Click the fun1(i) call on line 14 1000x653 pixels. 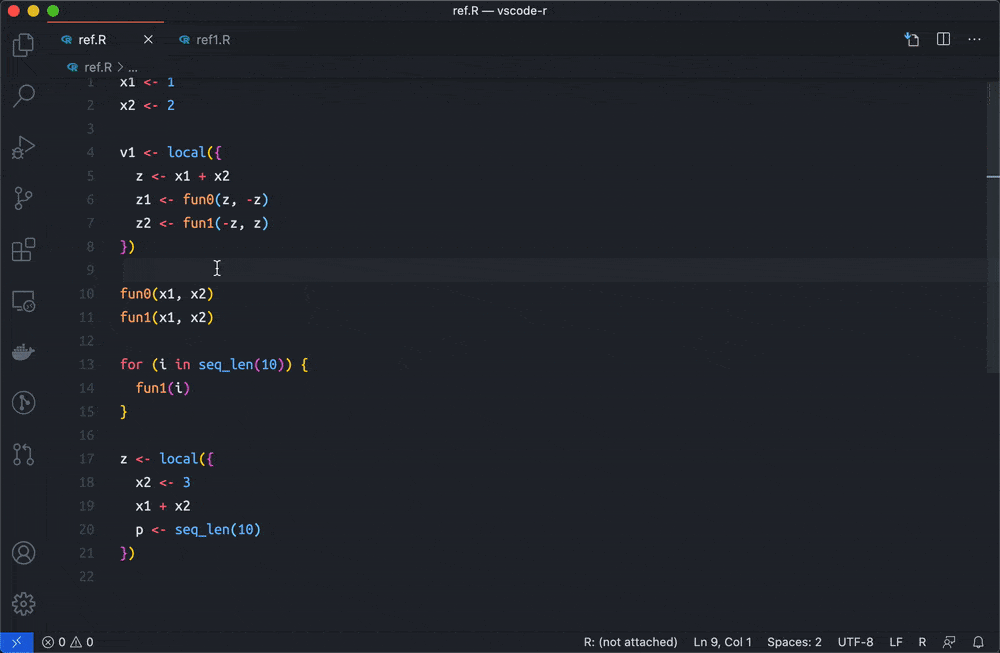163,388
